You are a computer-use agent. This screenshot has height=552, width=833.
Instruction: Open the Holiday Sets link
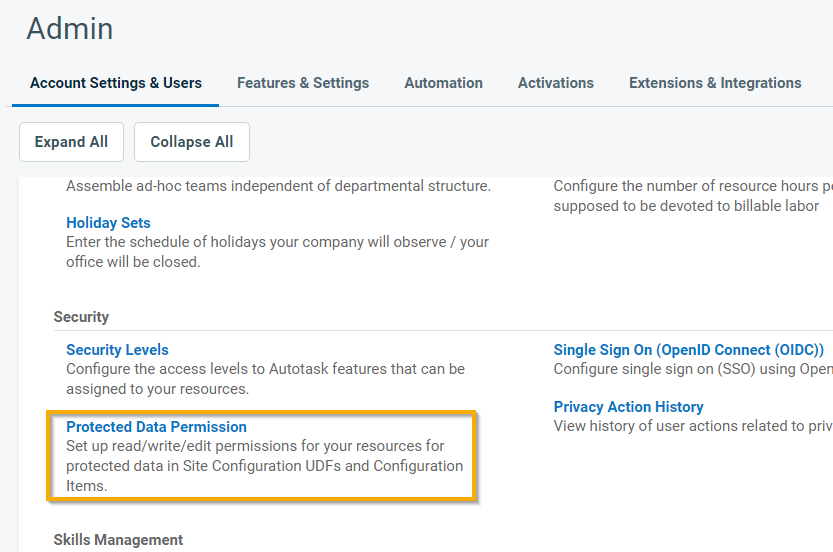(108, 223)
